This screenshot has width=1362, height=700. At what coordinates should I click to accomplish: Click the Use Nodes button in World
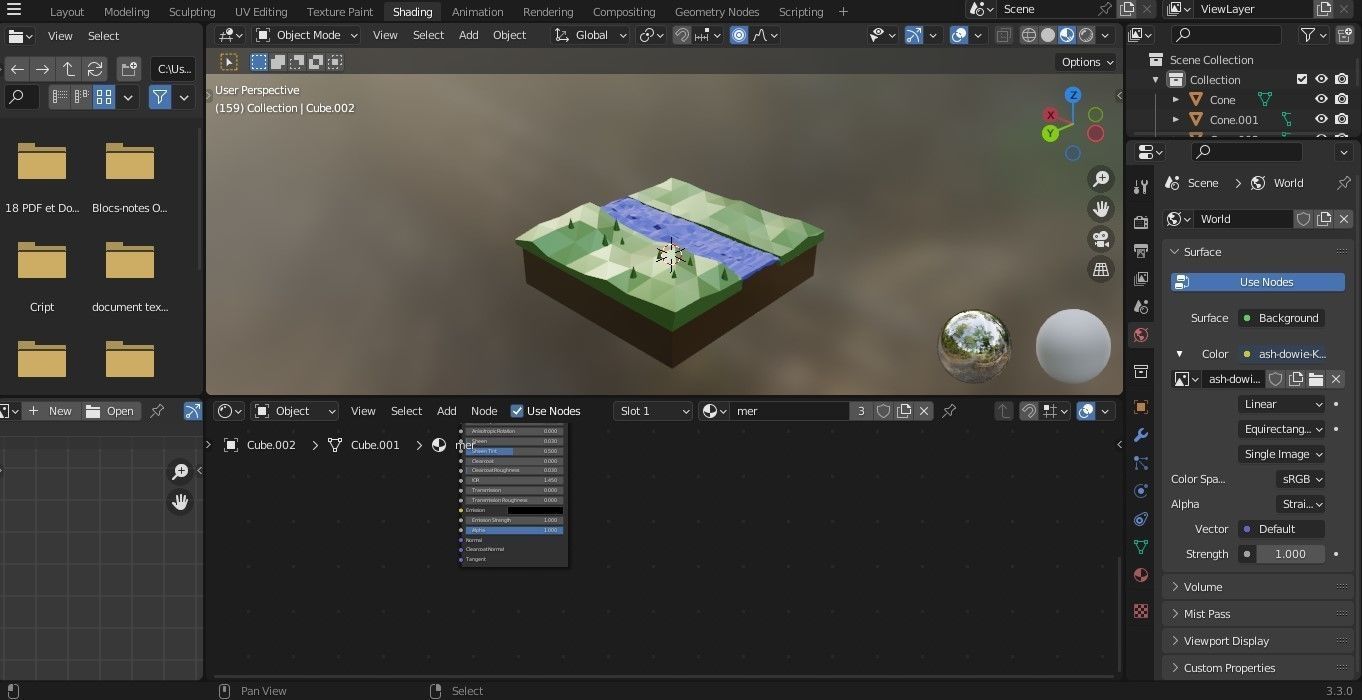tap(1258, 282)
